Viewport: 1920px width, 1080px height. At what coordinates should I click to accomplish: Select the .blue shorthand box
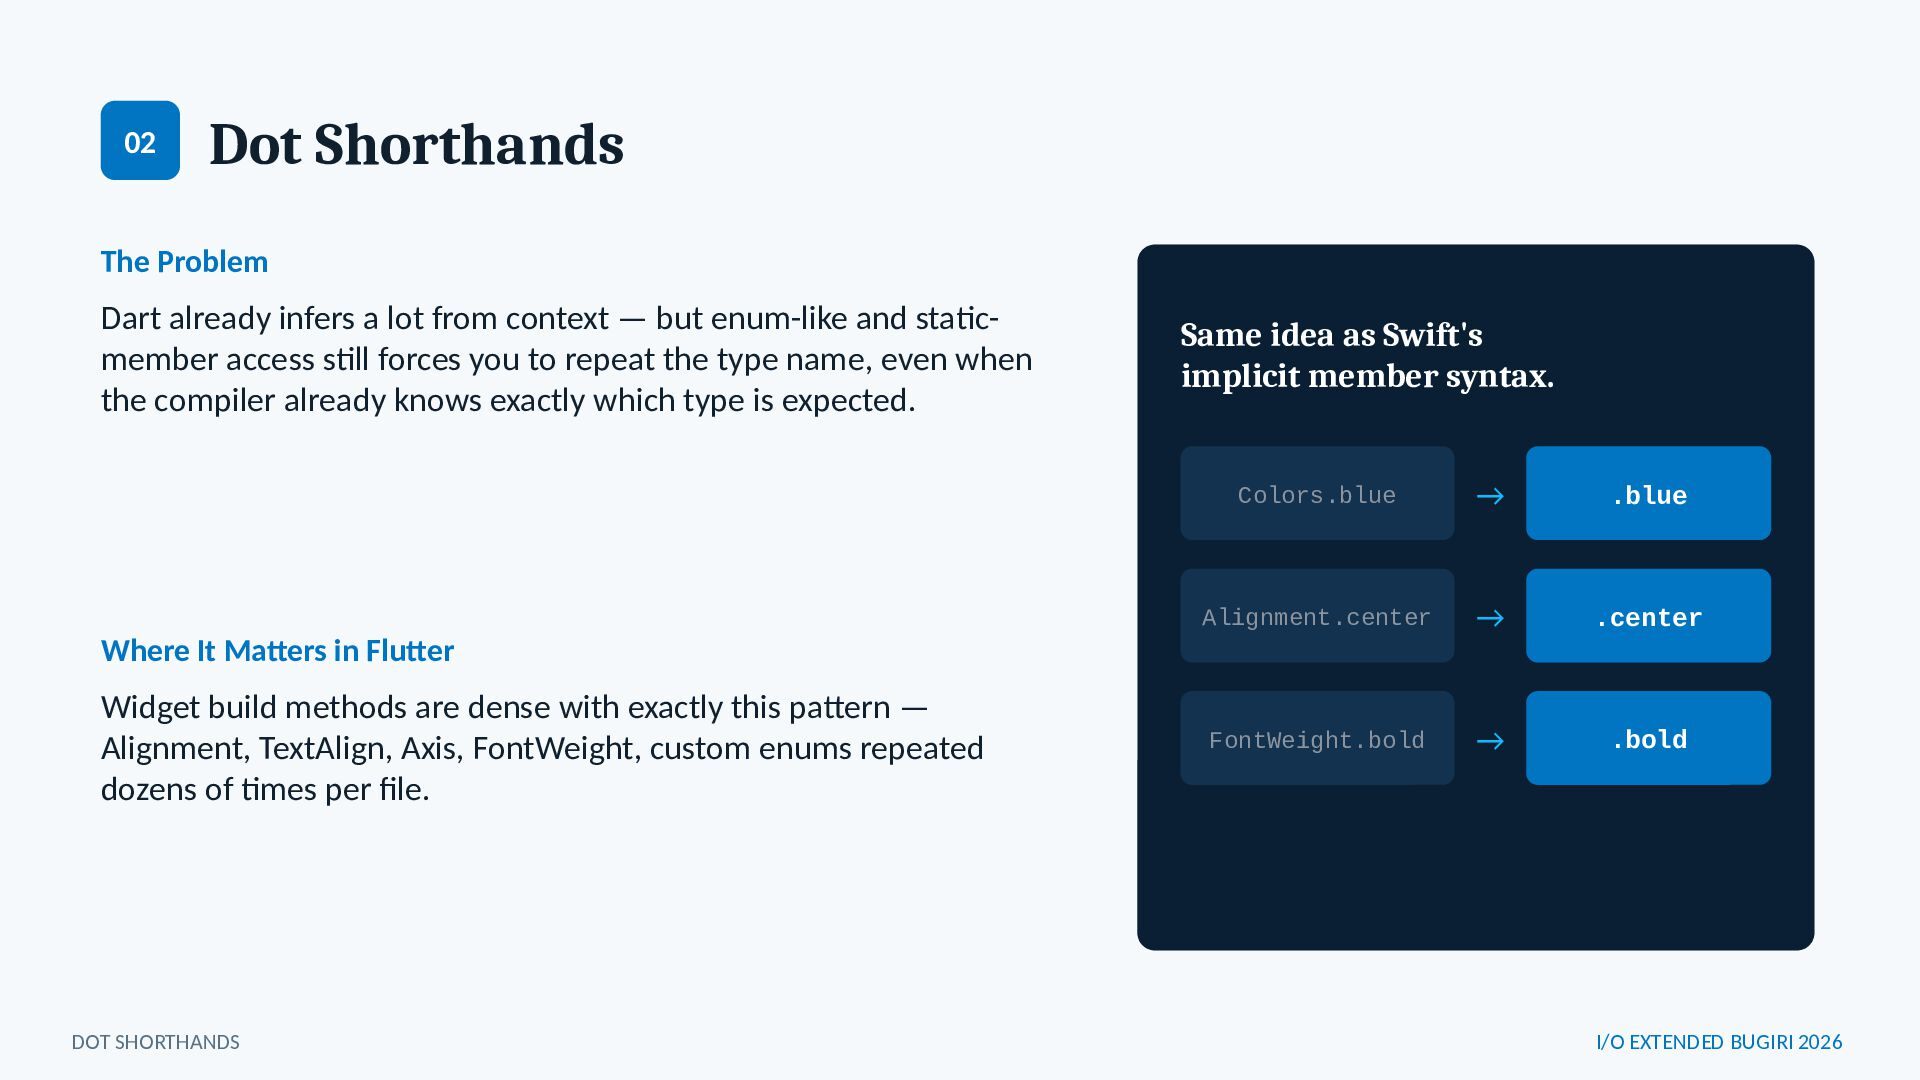(x=1648, y=493)
